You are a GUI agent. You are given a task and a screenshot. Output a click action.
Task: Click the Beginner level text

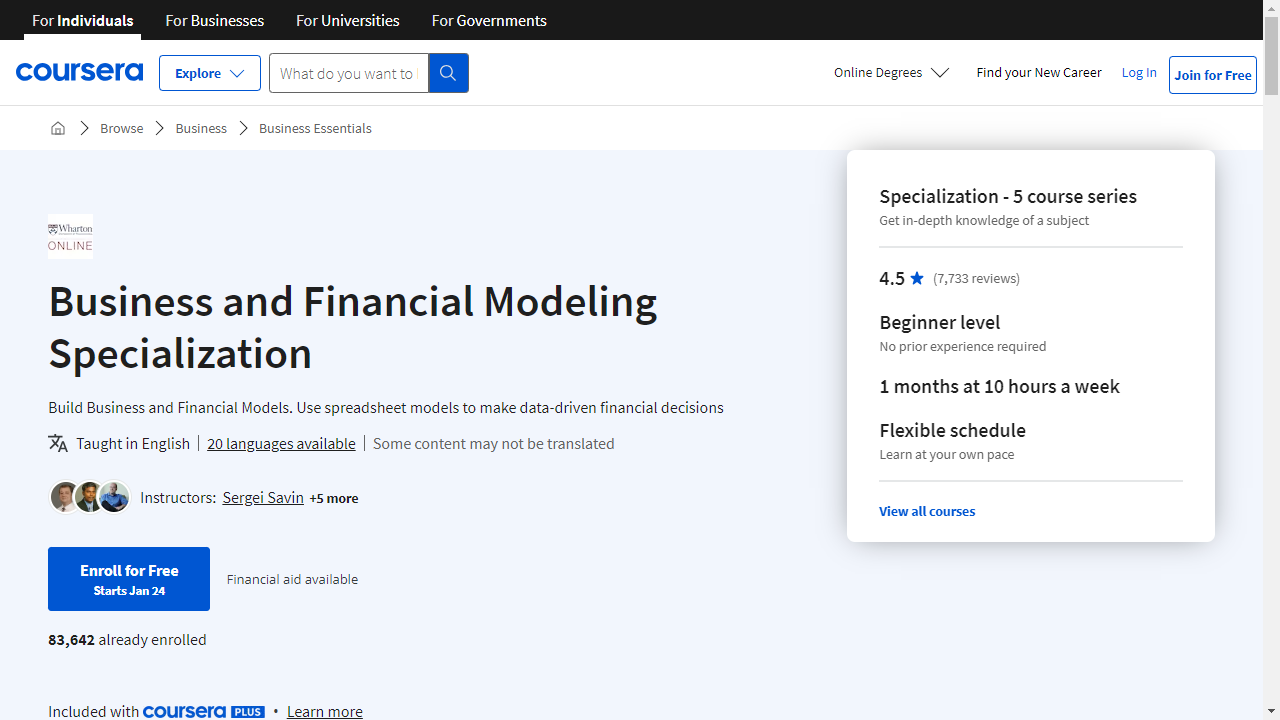tap(940, 322)
